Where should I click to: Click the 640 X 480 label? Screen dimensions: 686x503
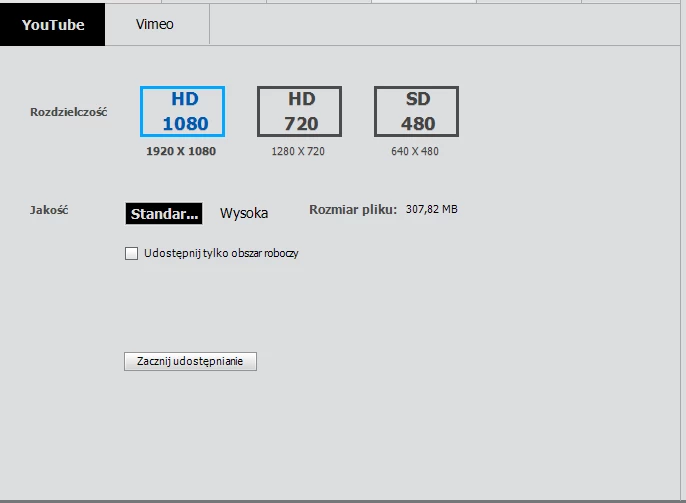(415, 151)
